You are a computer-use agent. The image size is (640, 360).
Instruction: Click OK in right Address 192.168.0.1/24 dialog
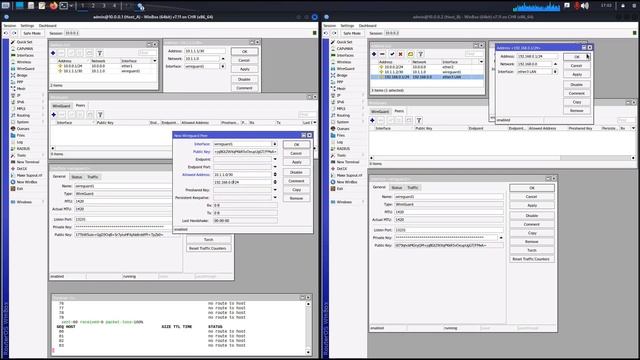pos(576,57)
